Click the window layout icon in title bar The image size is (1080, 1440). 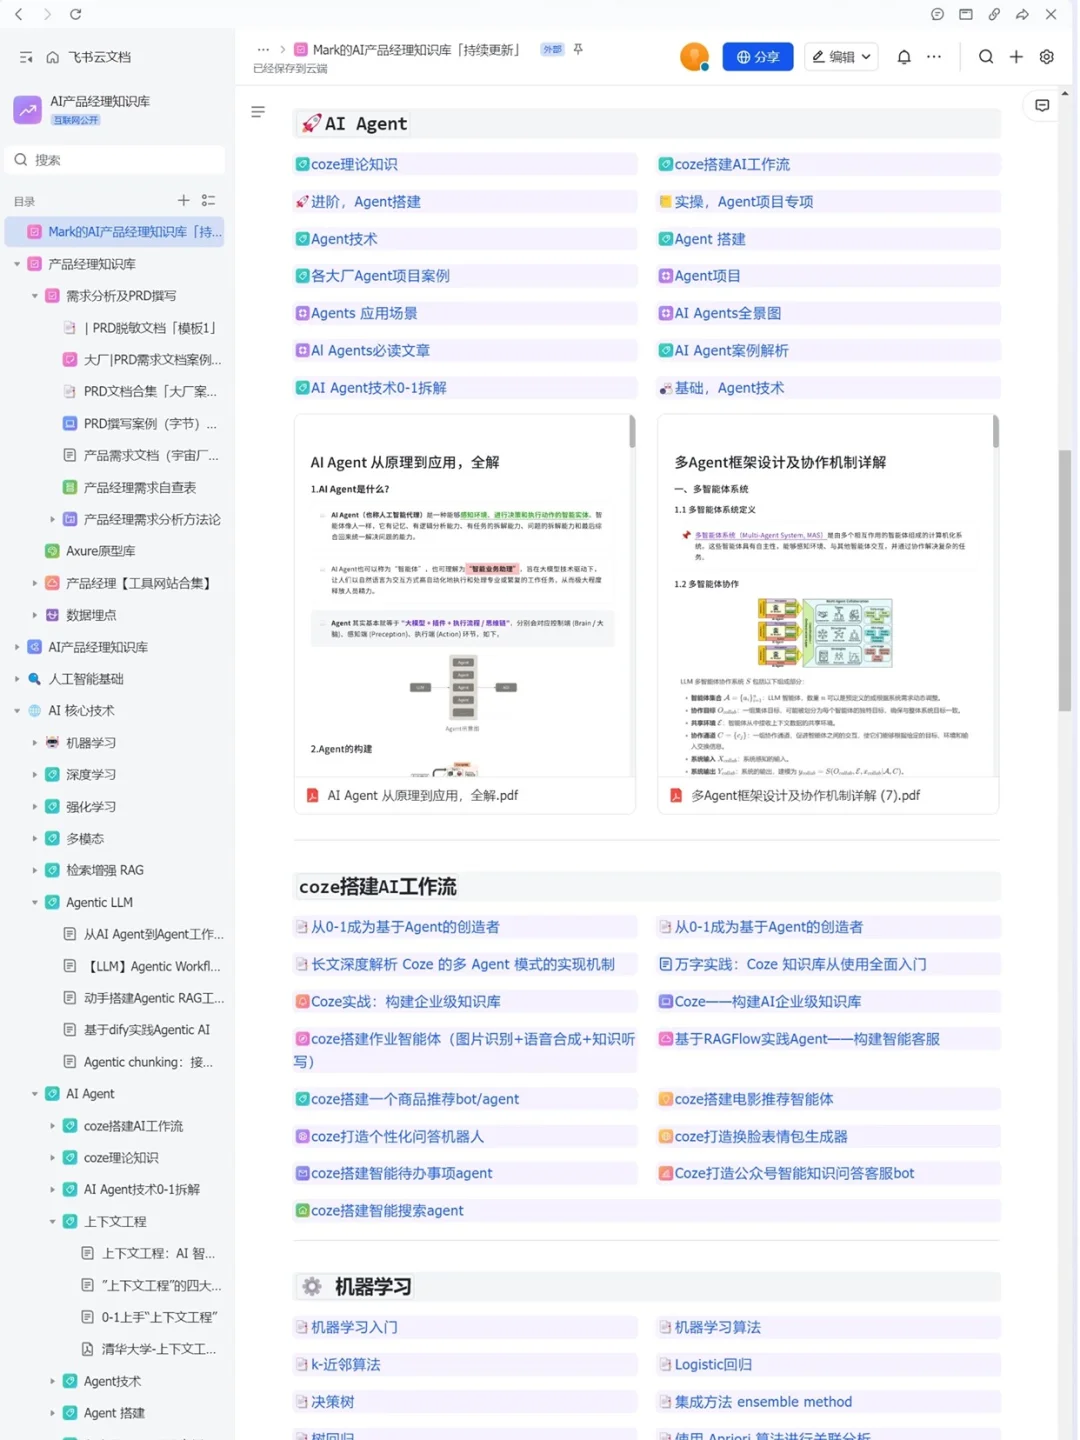[x=966, y=14]
